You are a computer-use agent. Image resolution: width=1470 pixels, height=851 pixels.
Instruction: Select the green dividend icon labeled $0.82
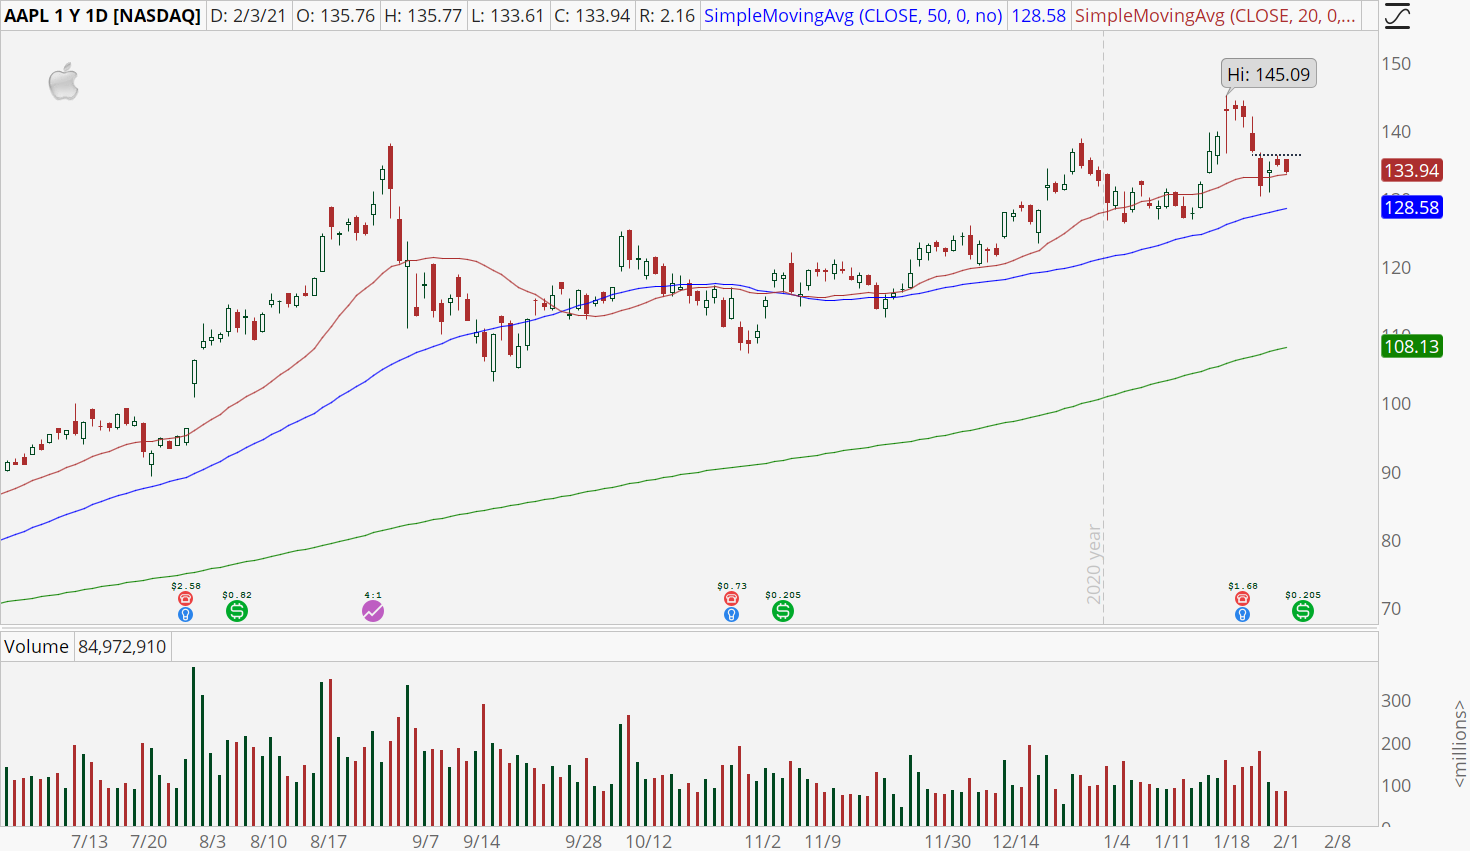coord(237,610)
